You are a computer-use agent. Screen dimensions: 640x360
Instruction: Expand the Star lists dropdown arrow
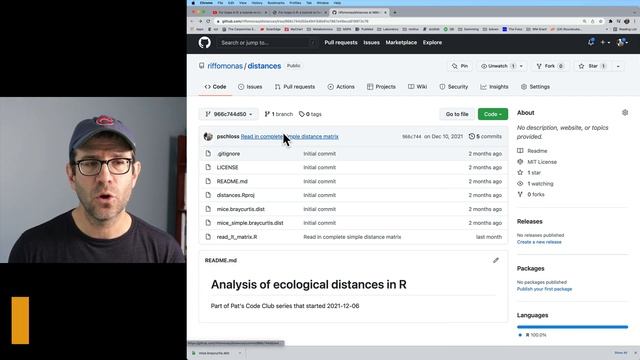[618, 66]
